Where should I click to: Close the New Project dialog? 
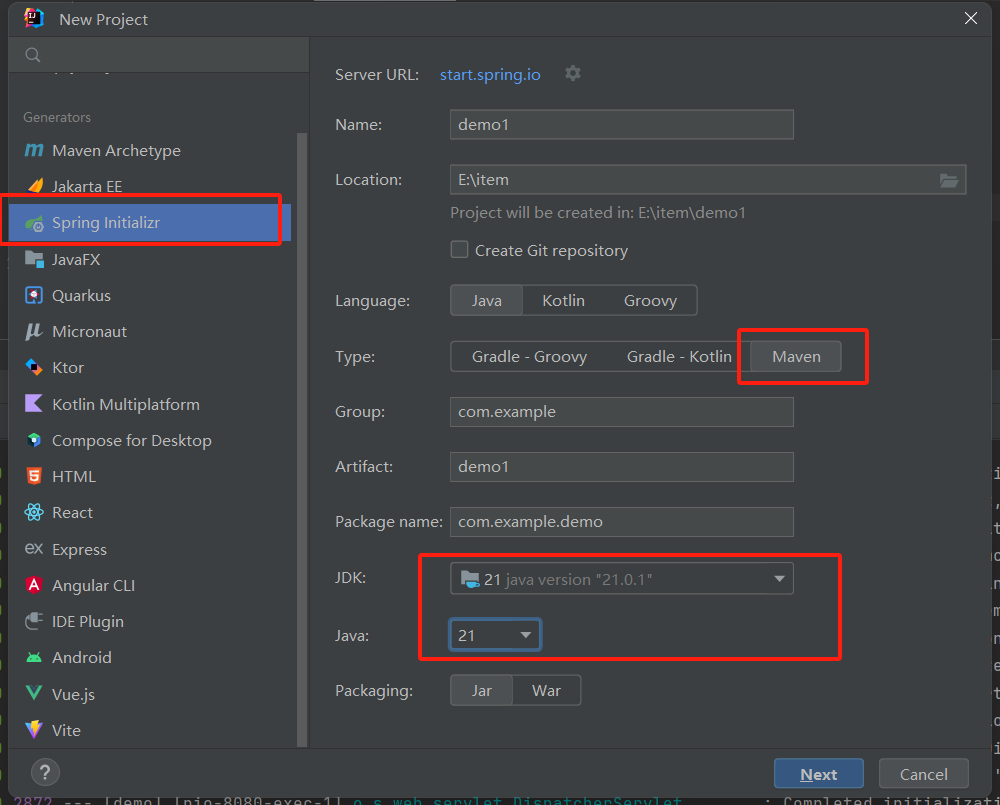pos(971,18)
